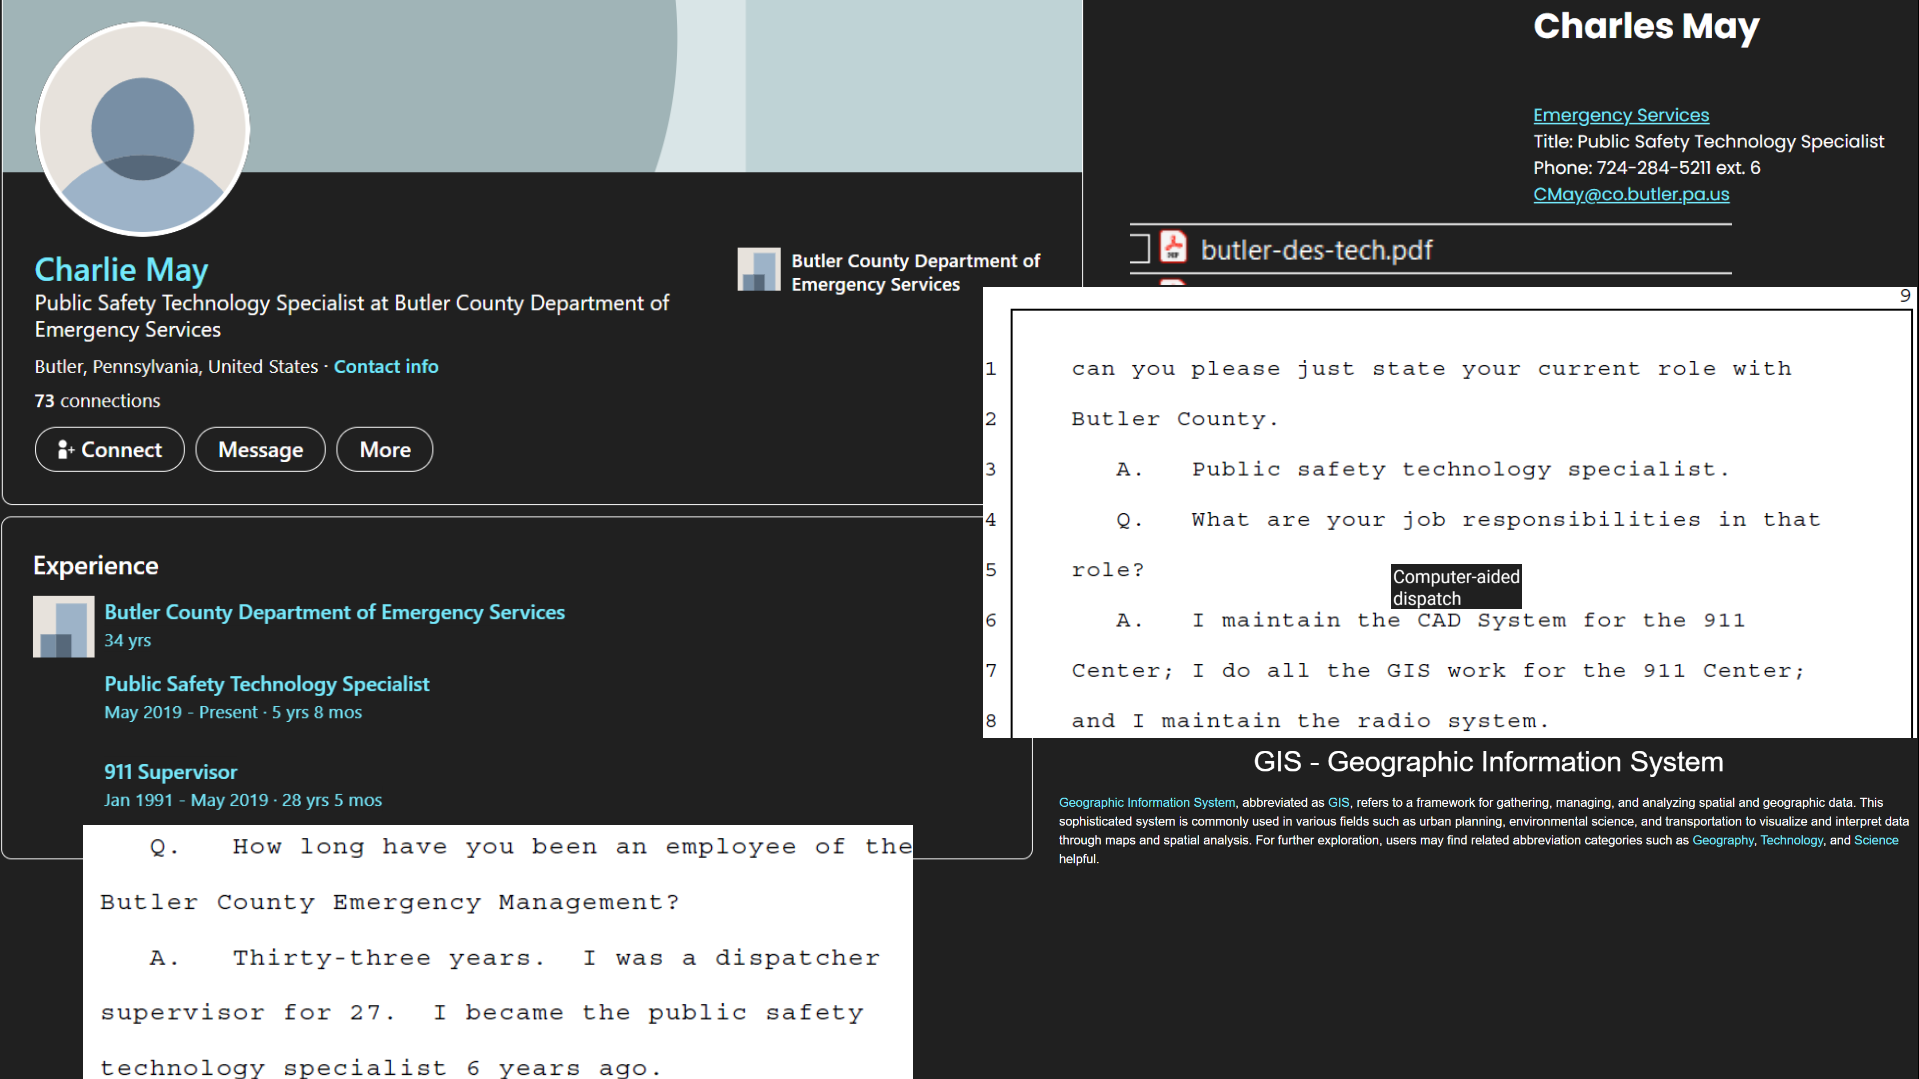The image size is (1919, 1079).
Task: Click the Connect button
Action: pyautogui.click(x=110, y=449)
